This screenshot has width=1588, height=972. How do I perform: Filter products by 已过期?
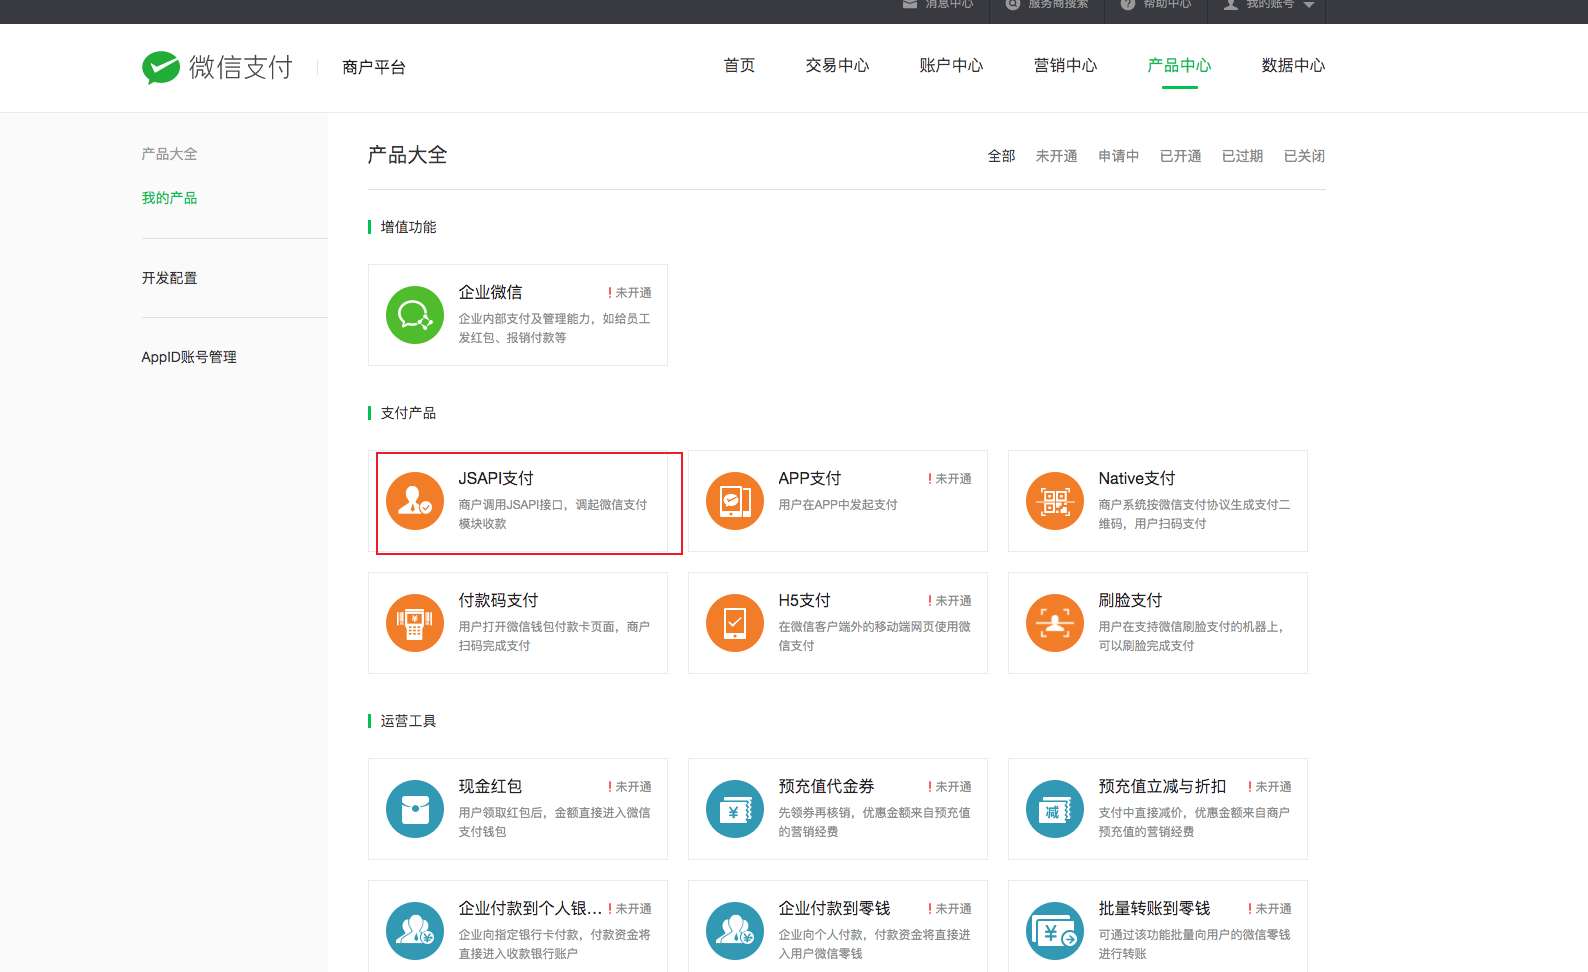(x=1243, y=156)
